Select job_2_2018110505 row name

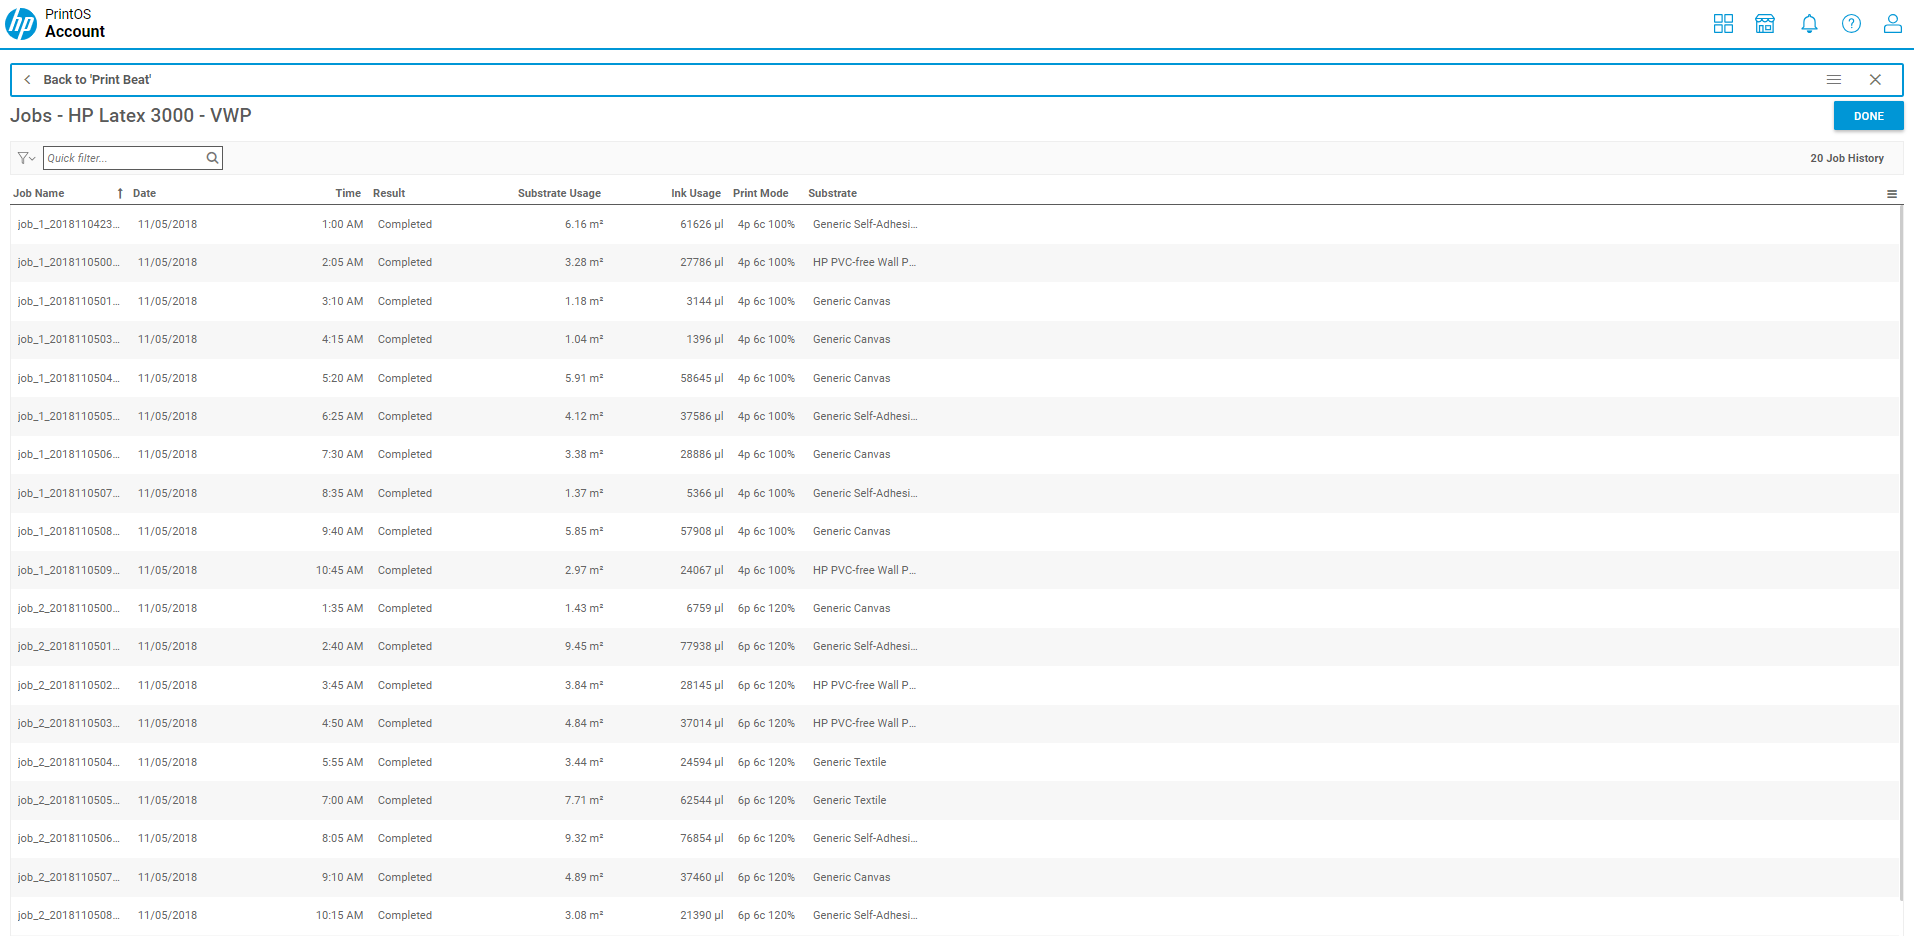point(68,801)
